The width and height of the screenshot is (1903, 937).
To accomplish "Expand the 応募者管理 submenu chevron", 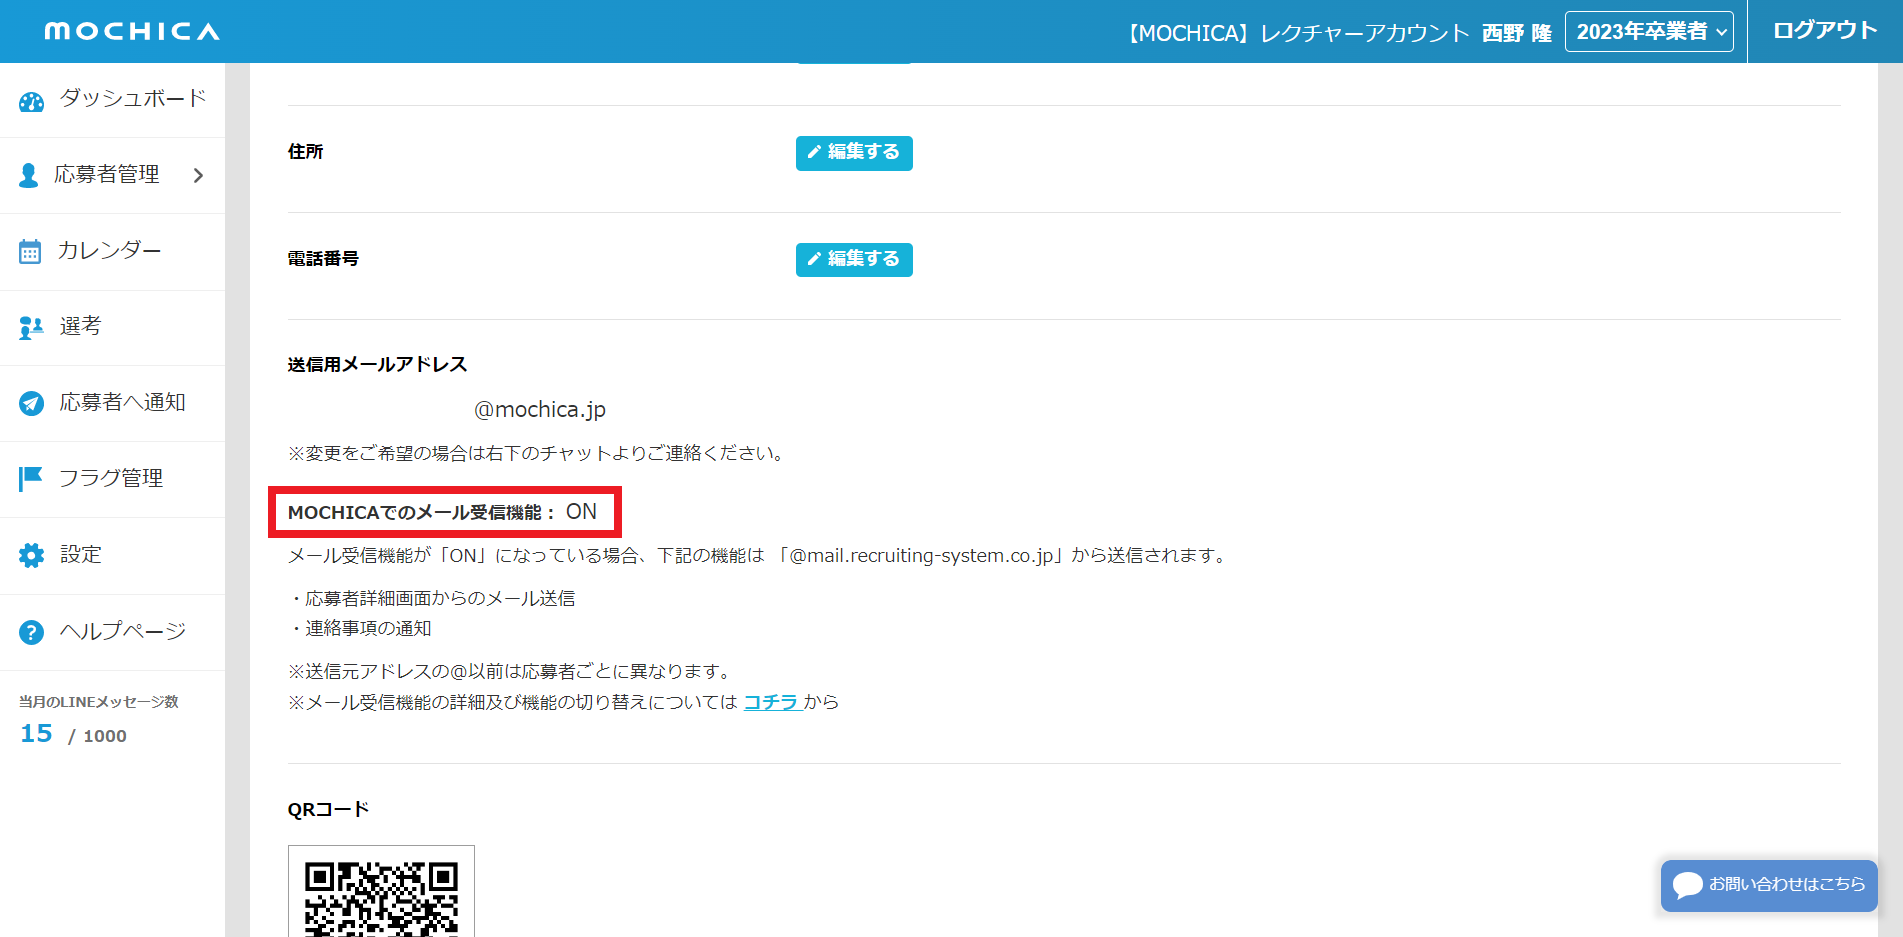I will tap(198, 176).
